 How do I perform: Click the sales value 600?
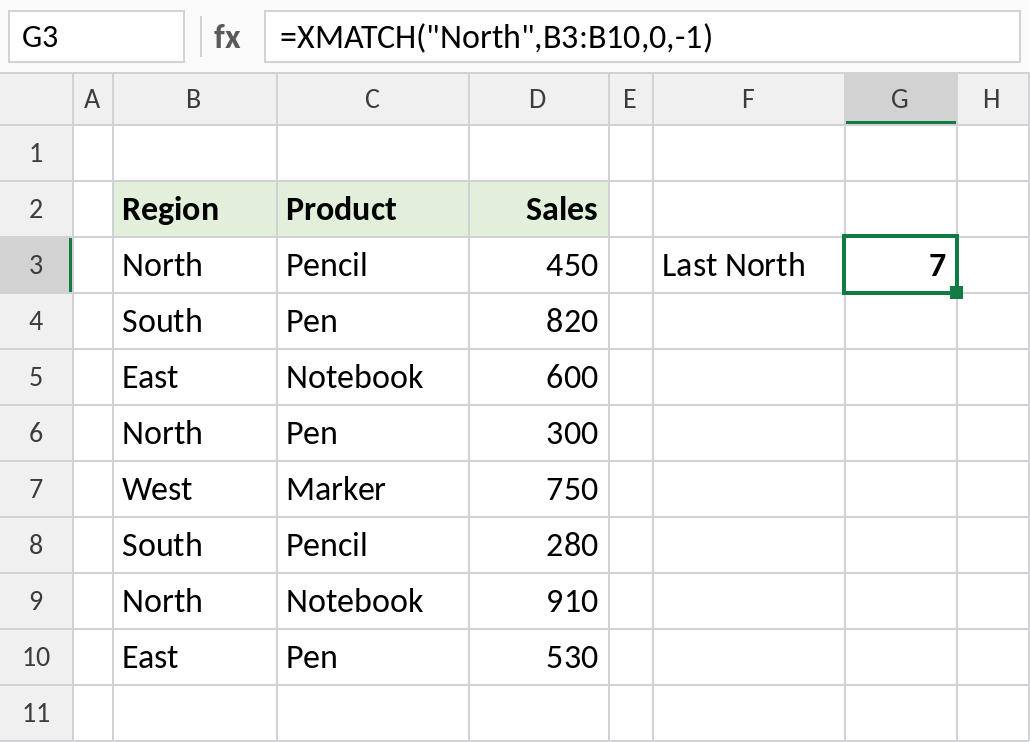539,377
